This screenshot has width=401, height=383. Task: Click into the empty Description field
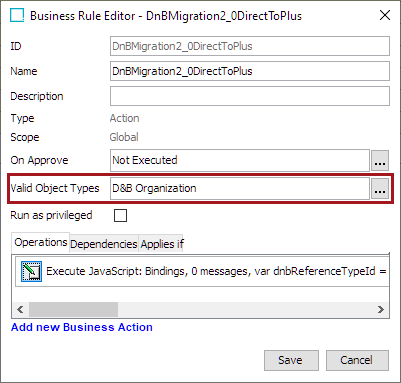[x=250, y=96]
